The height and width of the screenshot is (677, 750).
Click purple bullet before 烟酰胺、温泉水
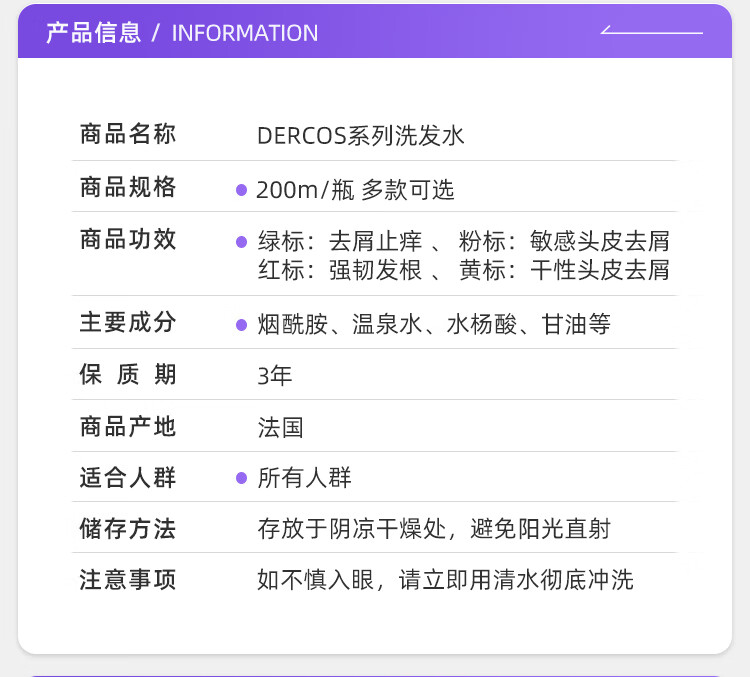[x=241, y=325]
